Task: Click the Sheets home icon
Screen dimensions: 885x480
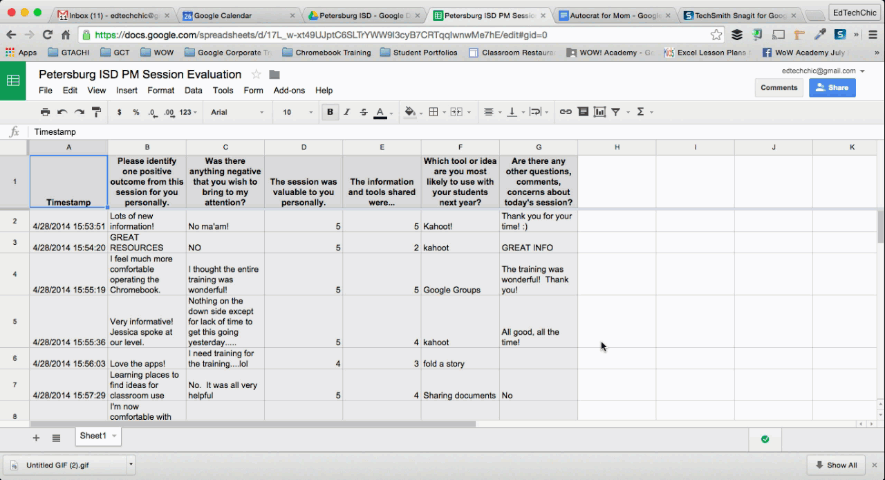Action: [13, 81]
